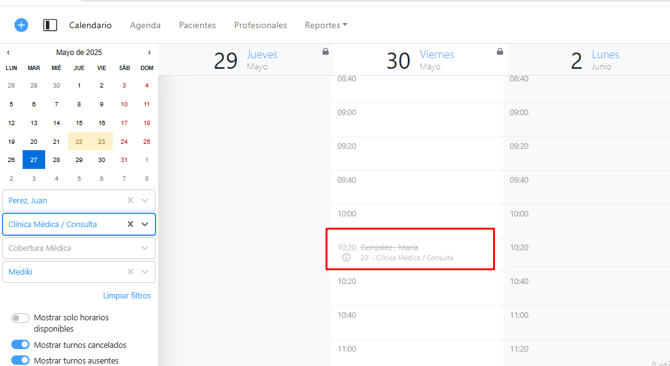The width and height of the screenshot is (670, 366).
Task: Click the lock icon on Viernes 30
Action: (500, 52)
